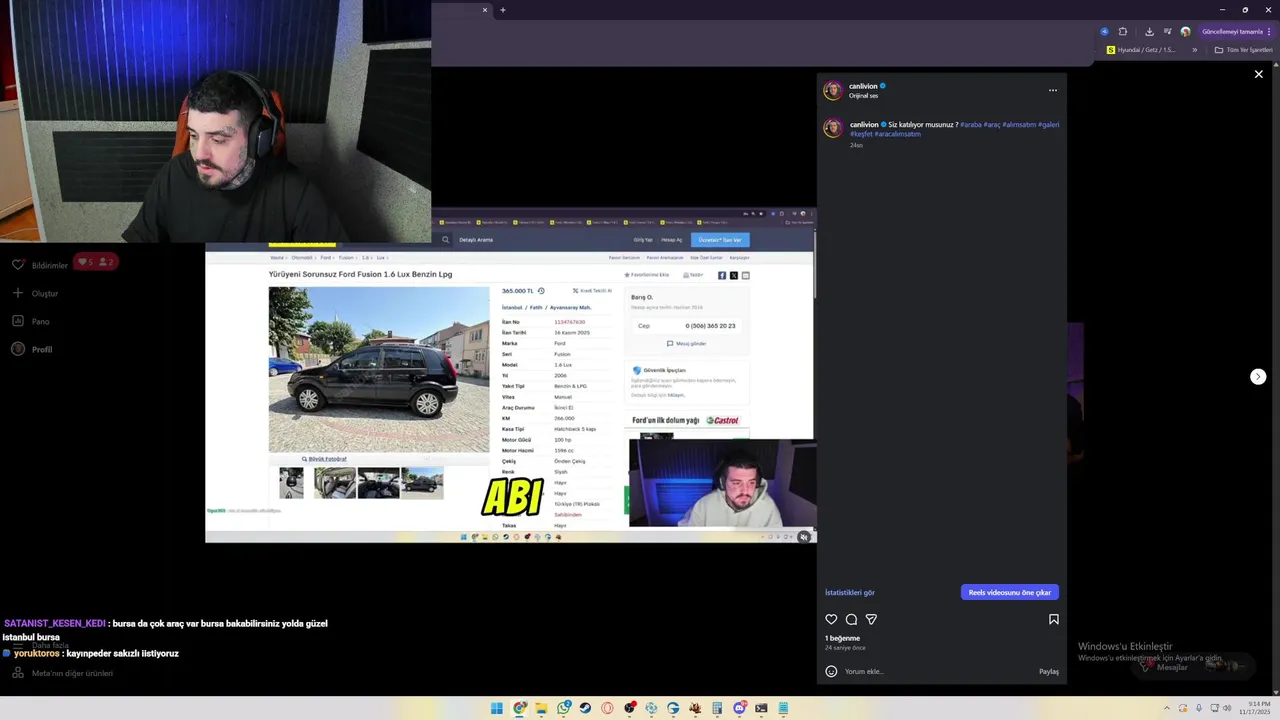Open the three-dot post options menu

[x=1052, y=90]
